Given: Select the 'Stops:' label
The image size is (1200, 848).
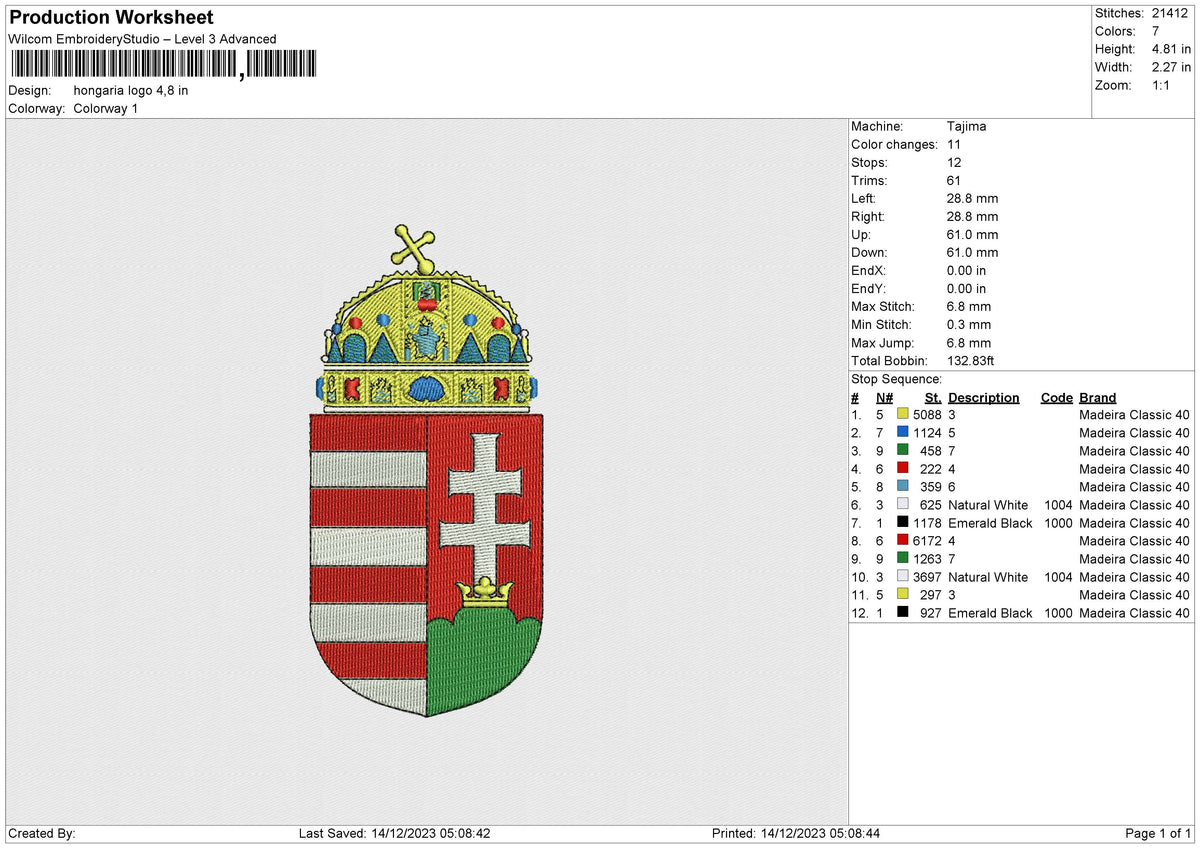Looking at the screenshot, I should click(869, 162).
